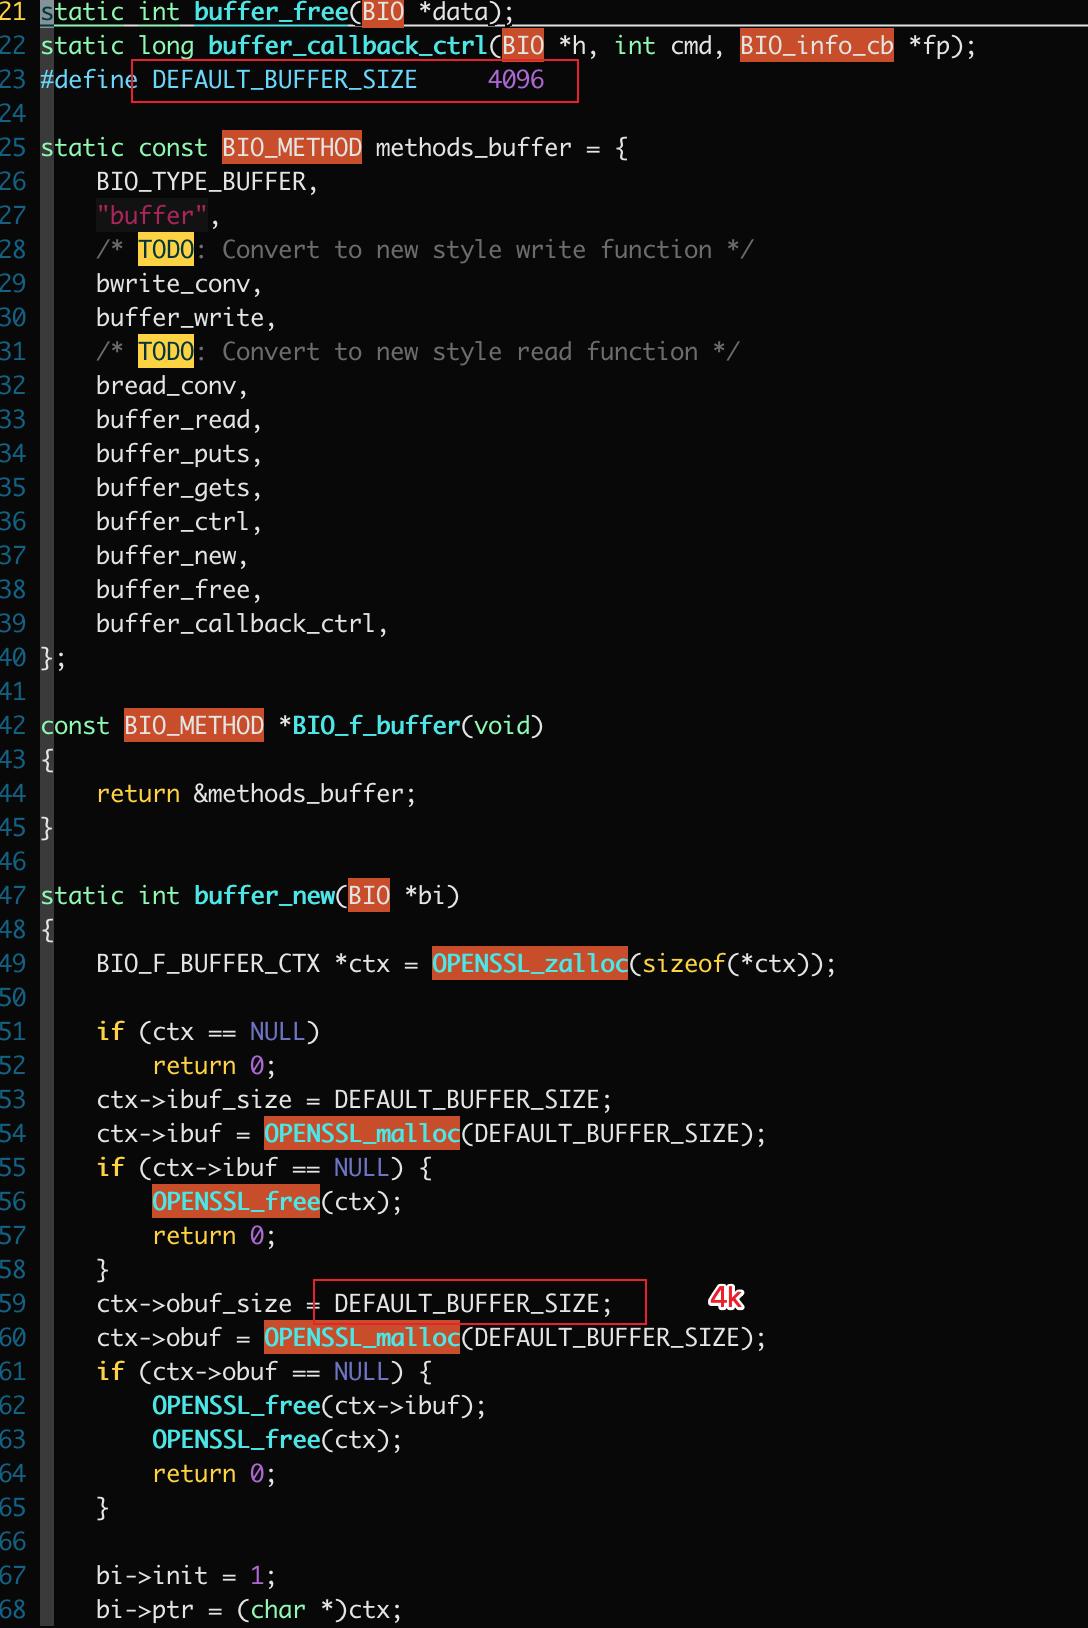Image resolution: width=1088 pixels, height=1628 pixels.
Task: Click line number 47 in the gutter
Action: 13,896
